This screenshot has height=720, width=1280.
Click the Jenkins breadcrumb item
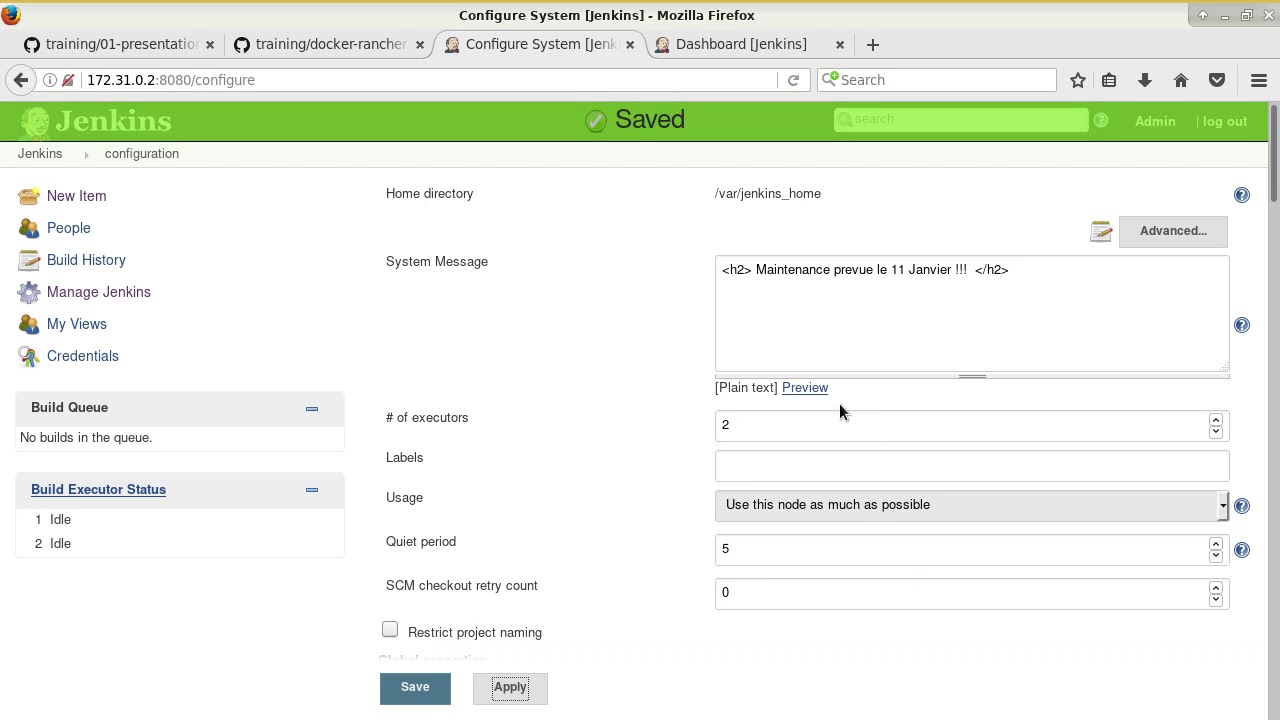pos(40,154)
